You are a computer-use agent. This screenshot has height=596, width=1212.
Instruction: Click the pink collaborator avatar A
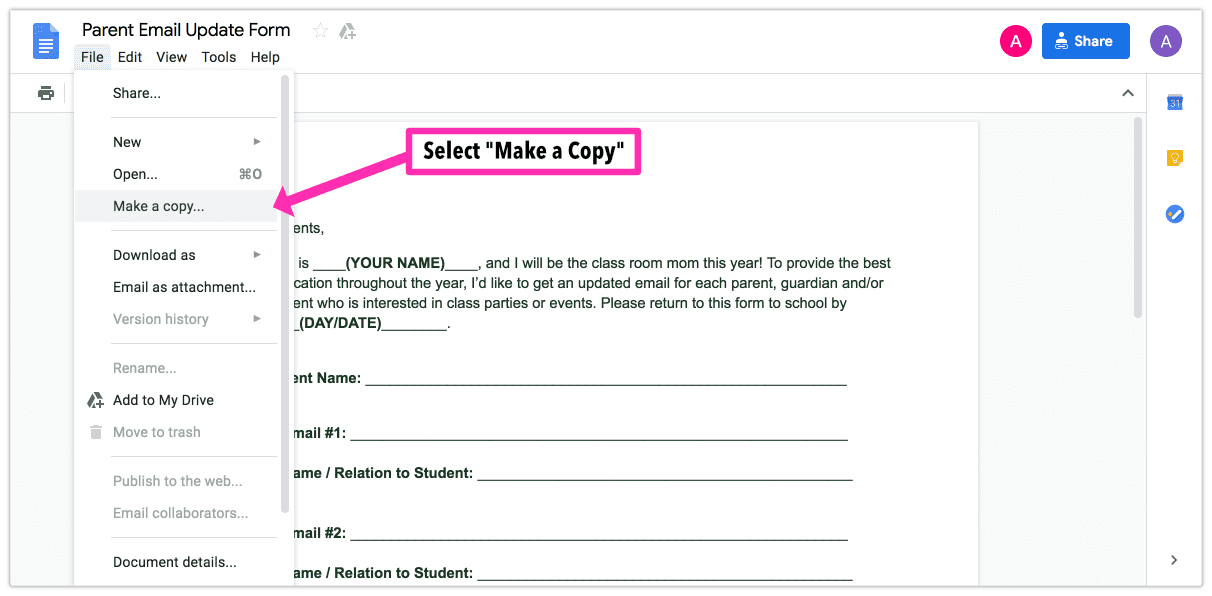point(1016,42)
